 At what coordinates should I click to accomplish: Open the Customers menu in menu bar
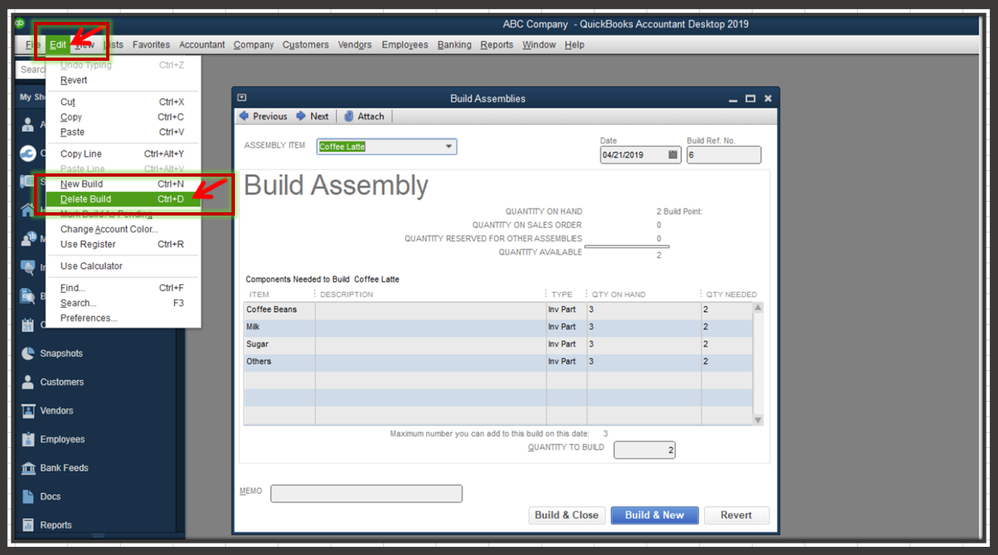click(306, 45)
